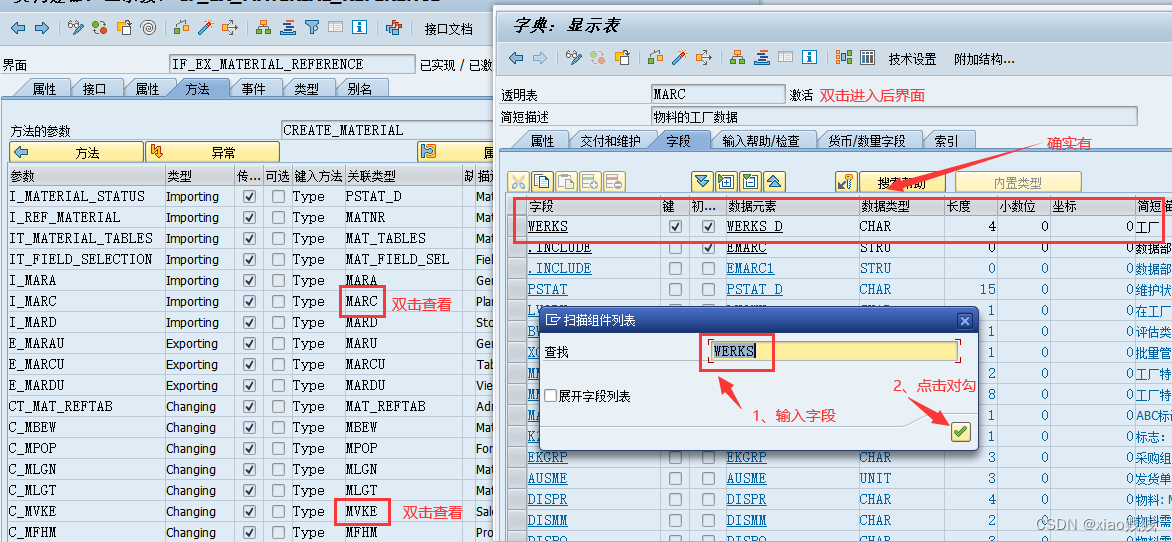
Task: Toggle pass-by-value checkbox for I_MARC
Action: (250, 301)
